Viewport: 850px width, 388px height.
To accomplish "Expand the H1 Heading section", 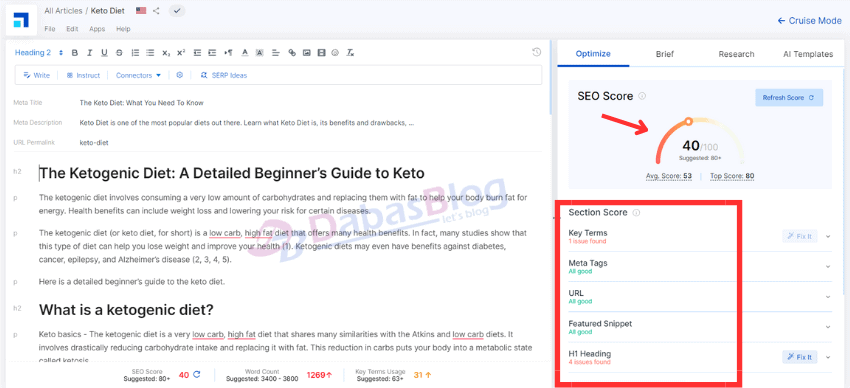I will pyautogui.click(x=828, y=357).
